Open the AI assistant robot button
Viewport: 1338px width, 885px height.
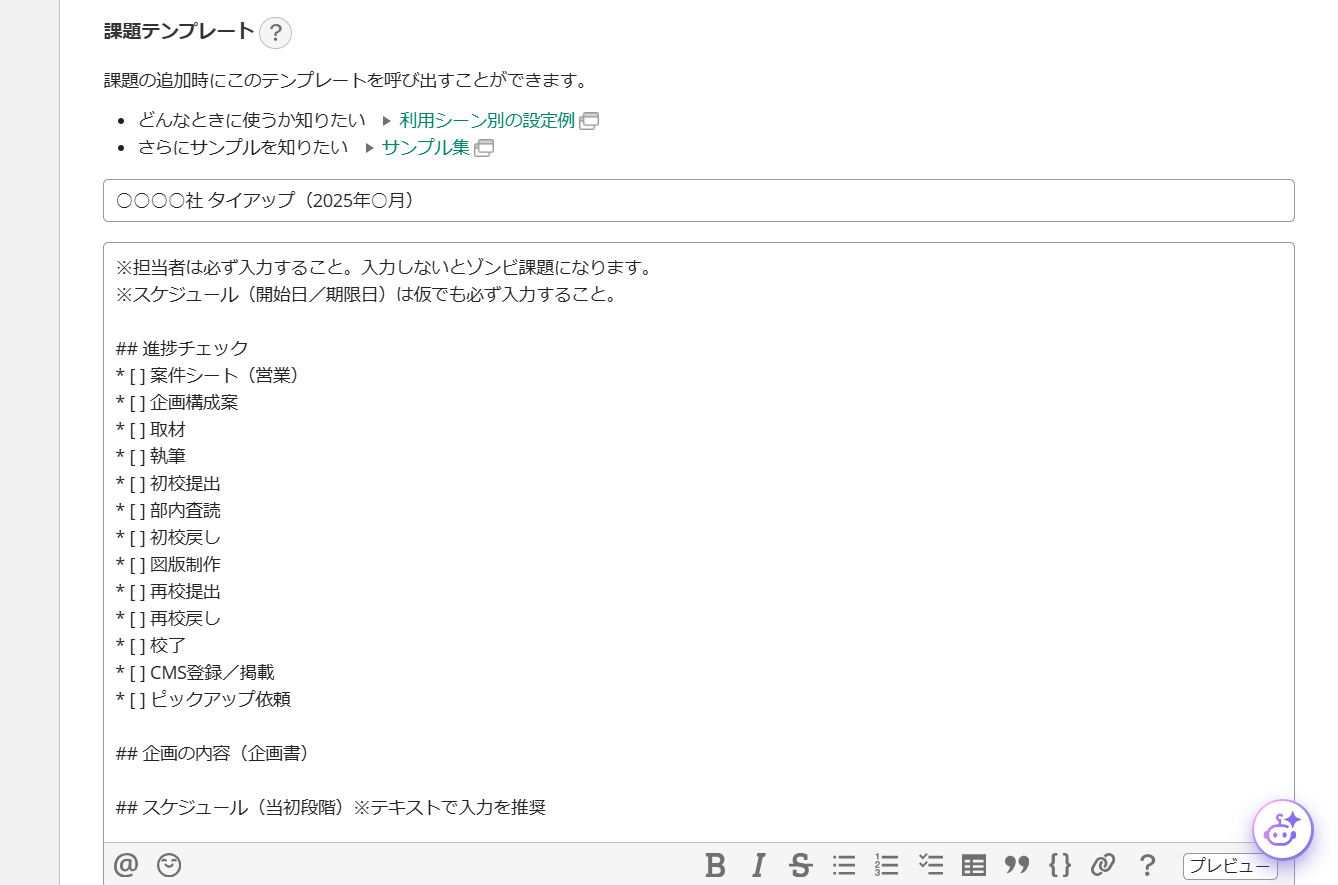1282,830
